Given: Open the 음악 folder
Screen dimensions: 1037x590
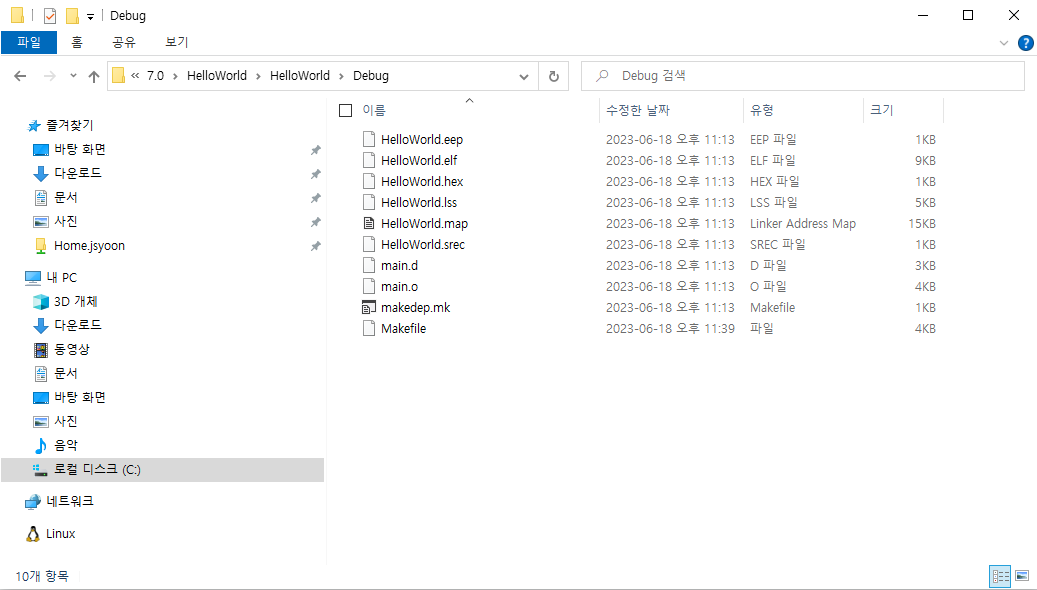Looking at the screenshot, I should 65,445.
